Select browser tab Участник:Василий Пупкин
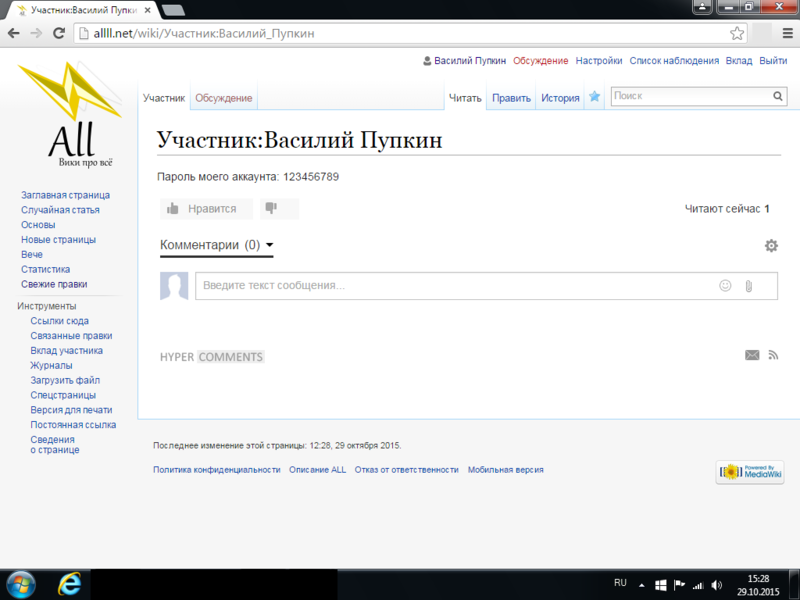The image size is (800, 600). coord(82,10)
